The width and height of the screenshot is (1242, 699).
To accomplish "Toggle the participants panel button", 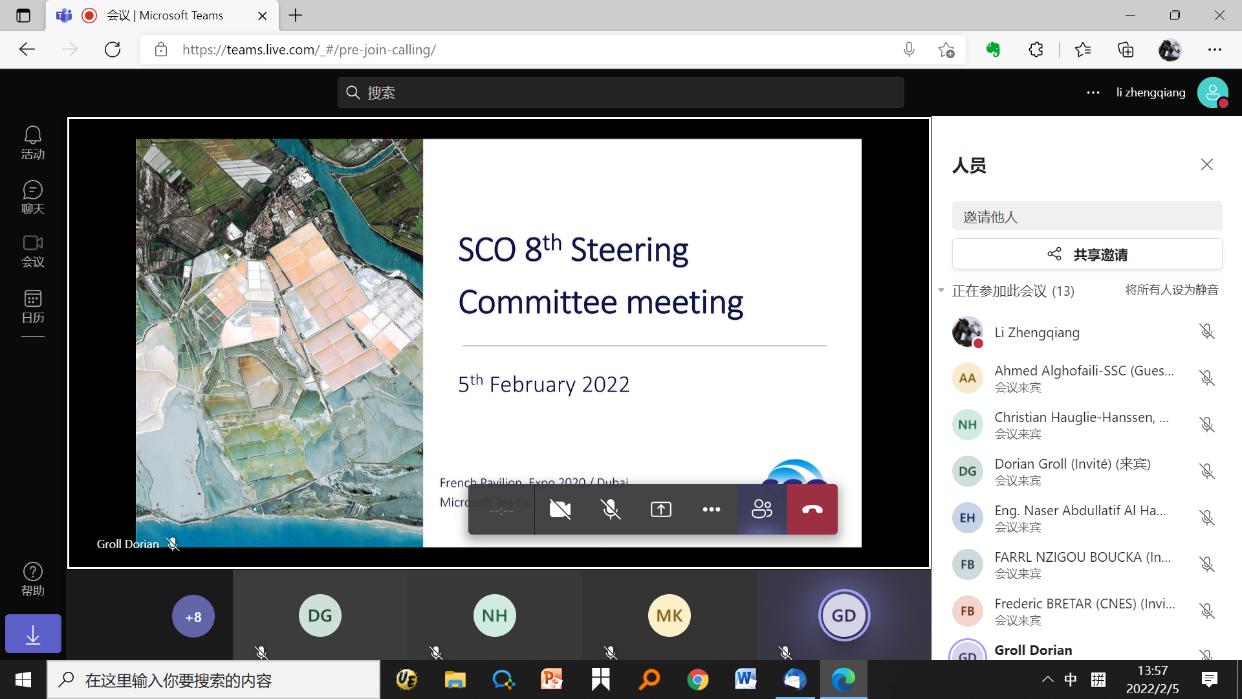I will [x=762, y=509].
